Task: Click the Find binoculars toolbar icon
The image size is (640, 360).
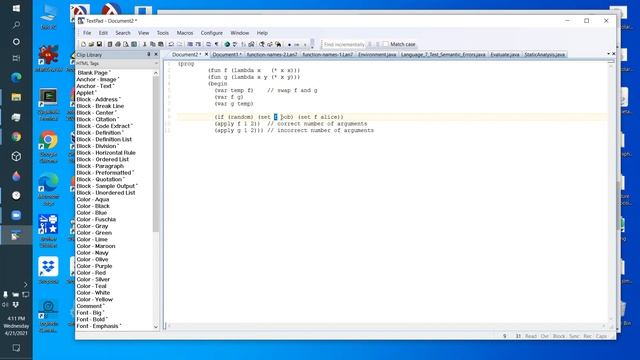Action: [261, 44]
